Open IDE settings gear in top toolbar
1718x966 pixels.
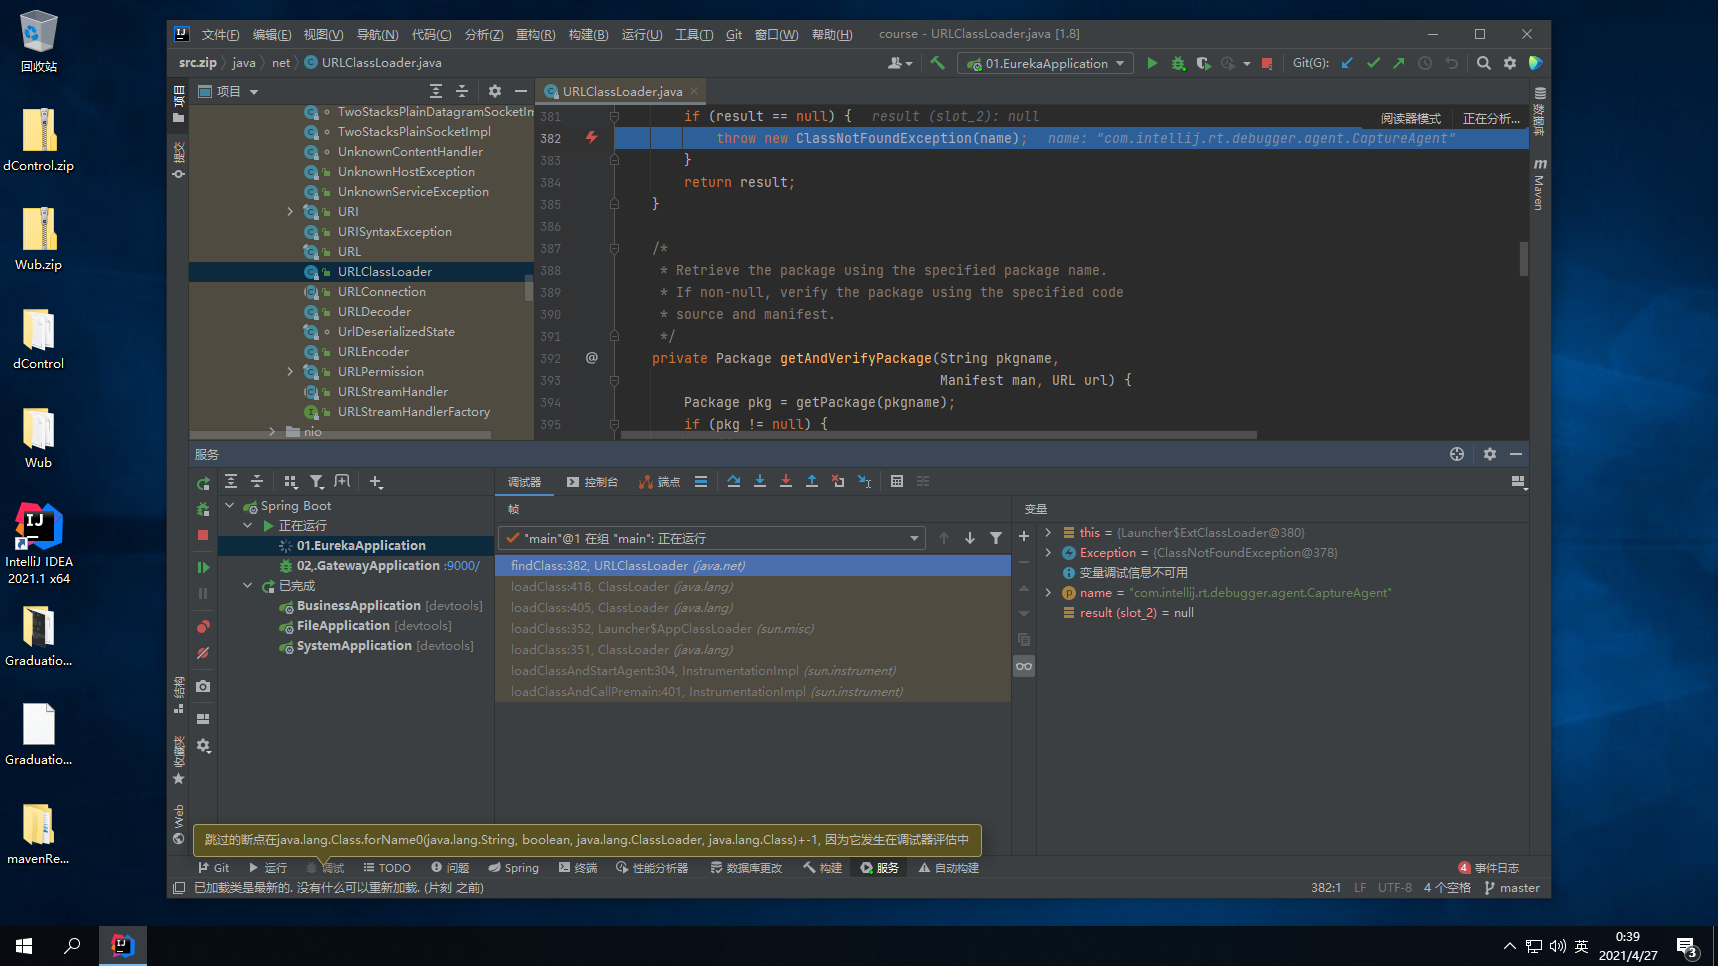[1510, 63]
